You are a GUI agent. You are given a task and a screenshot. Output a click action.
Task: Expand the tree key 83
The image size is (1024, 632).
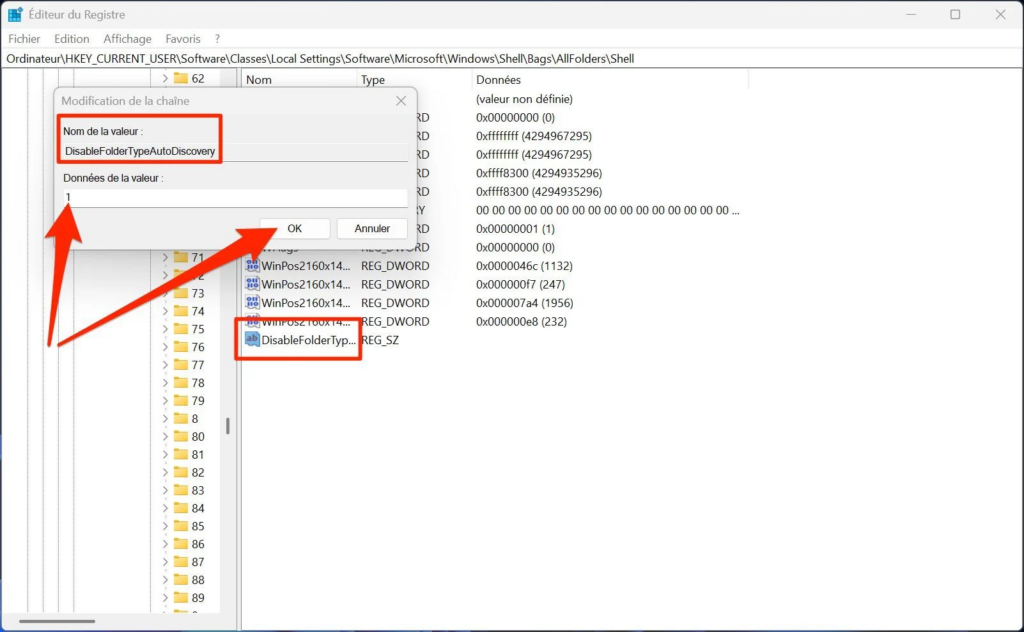165,490
